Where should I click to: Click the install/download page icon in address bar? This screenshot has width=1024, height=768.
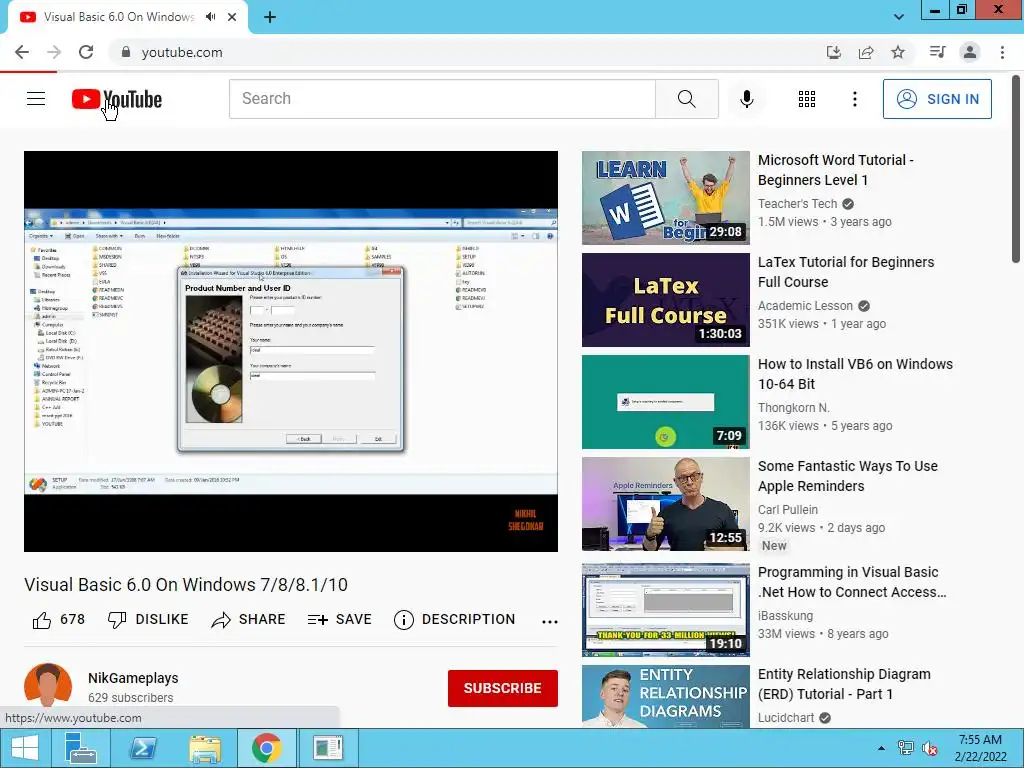click(833, 52)
